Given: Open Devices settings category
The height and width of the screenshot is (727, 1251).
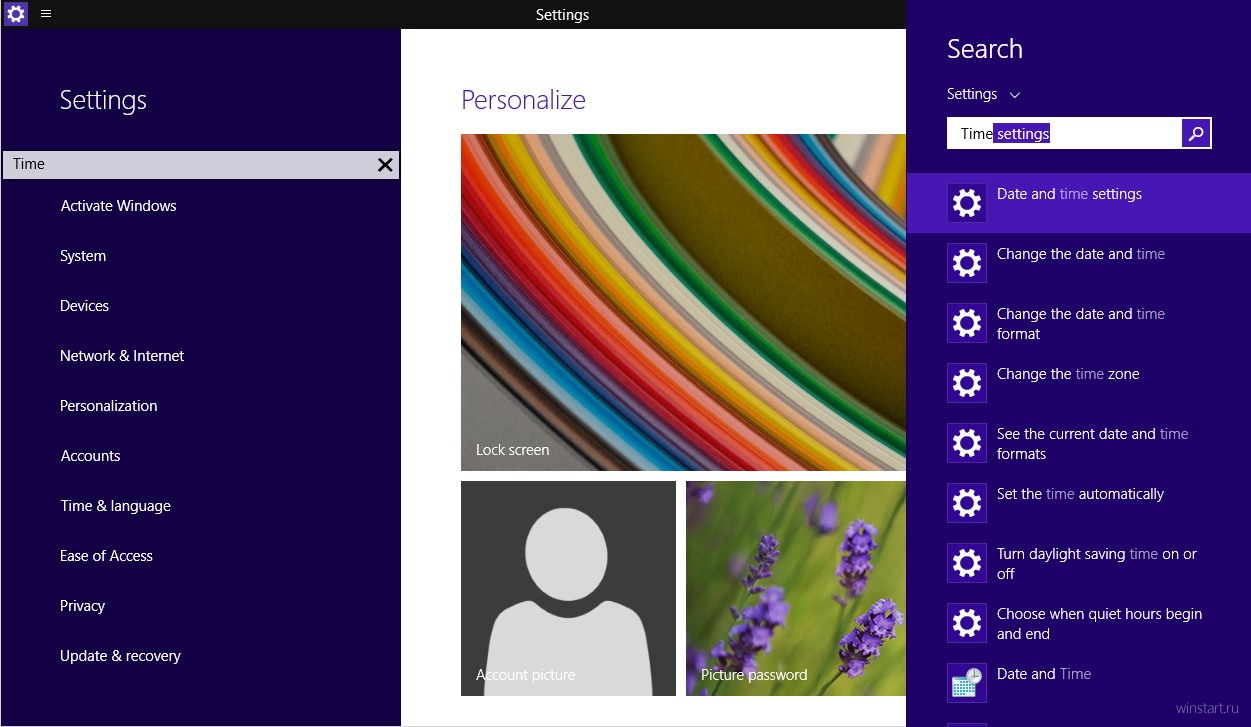Looking at the screenshot, I should coord(84,306).
